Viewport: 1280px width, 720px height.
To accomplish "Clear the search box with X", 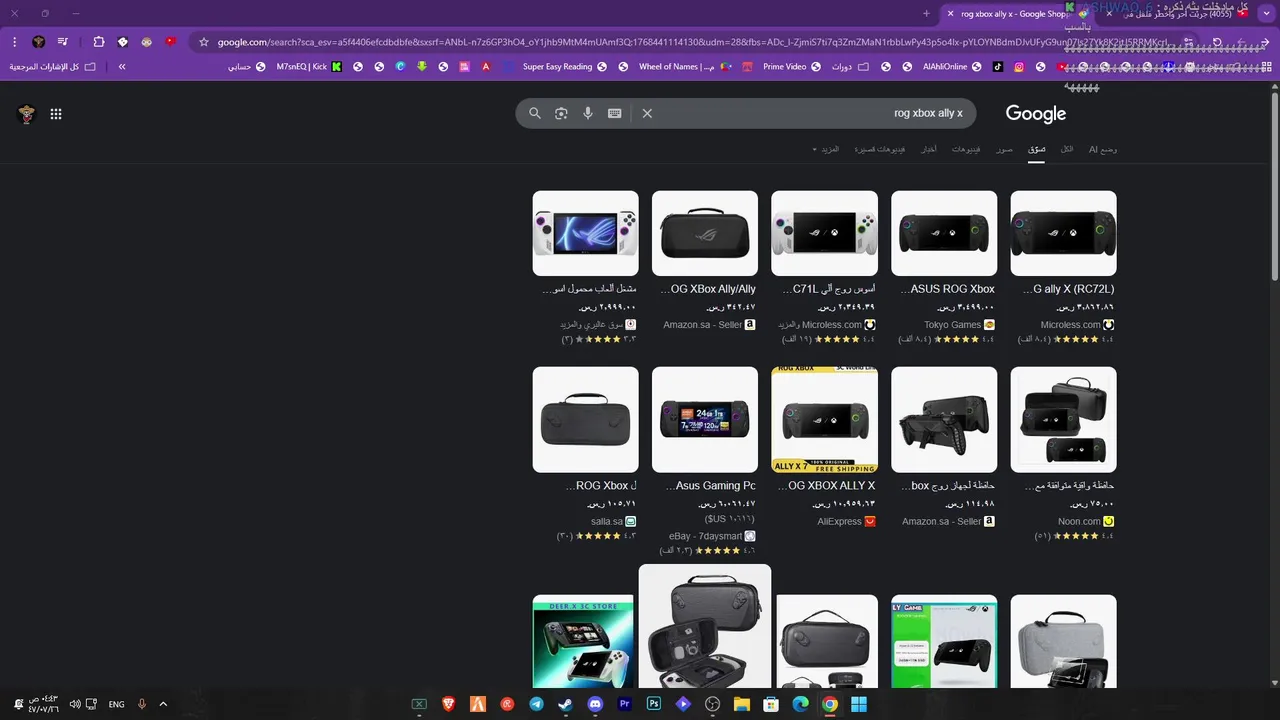I will [647, 113].
